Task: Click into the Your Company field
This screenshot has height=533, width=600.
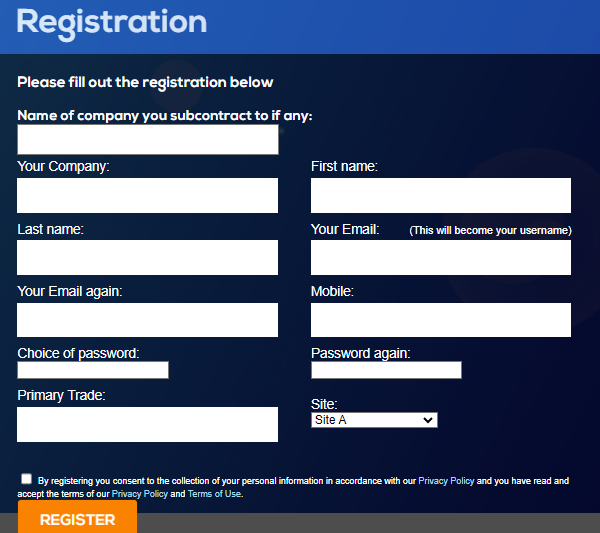Action: pos(147,196)
